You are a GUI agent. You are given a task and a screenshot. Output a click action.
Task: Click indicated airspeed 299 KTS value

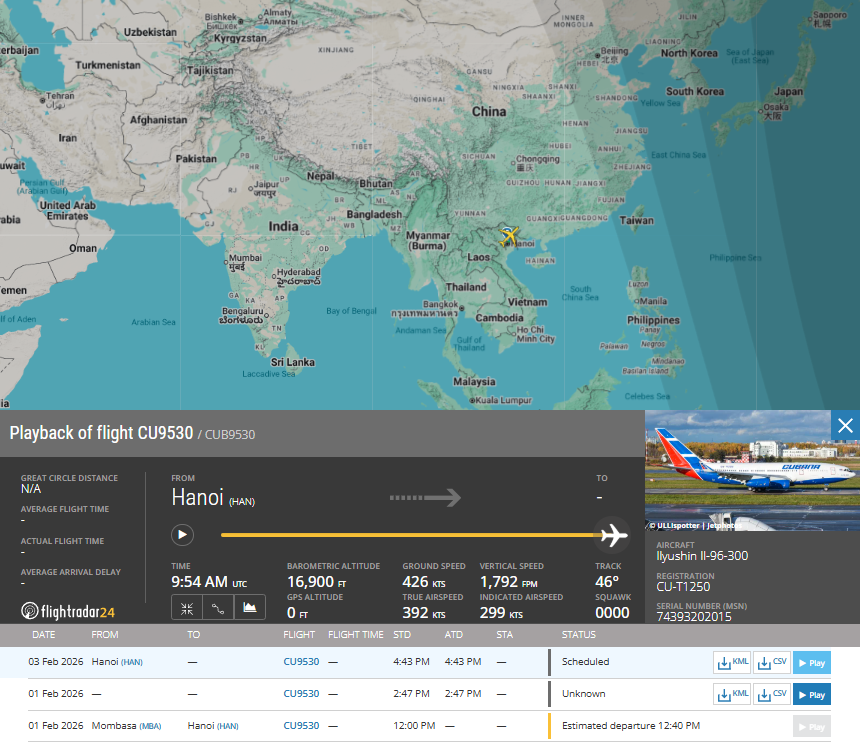(501, 613)
